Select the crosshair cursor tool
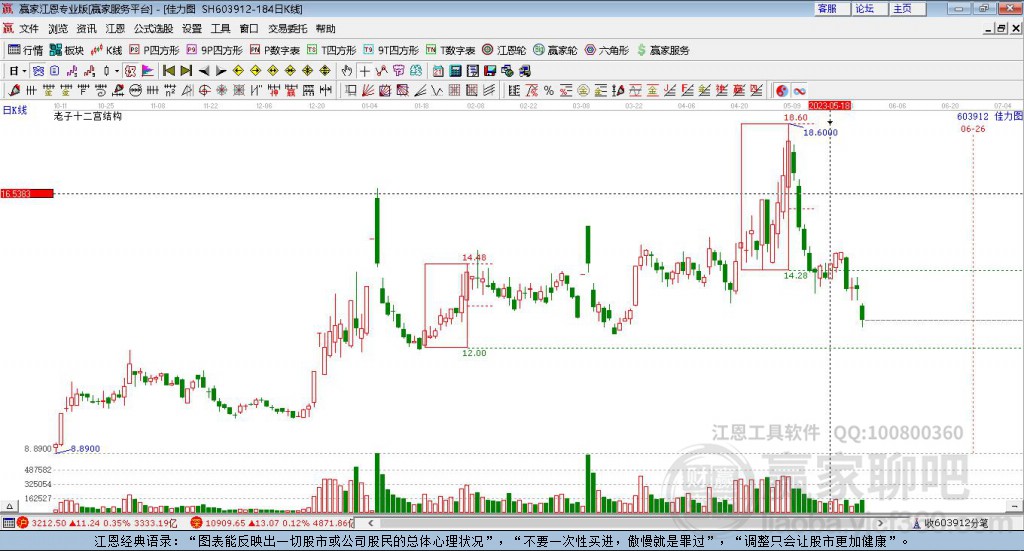The width and height of the screenshot is (1024, 551). click(x=364, y=71)
